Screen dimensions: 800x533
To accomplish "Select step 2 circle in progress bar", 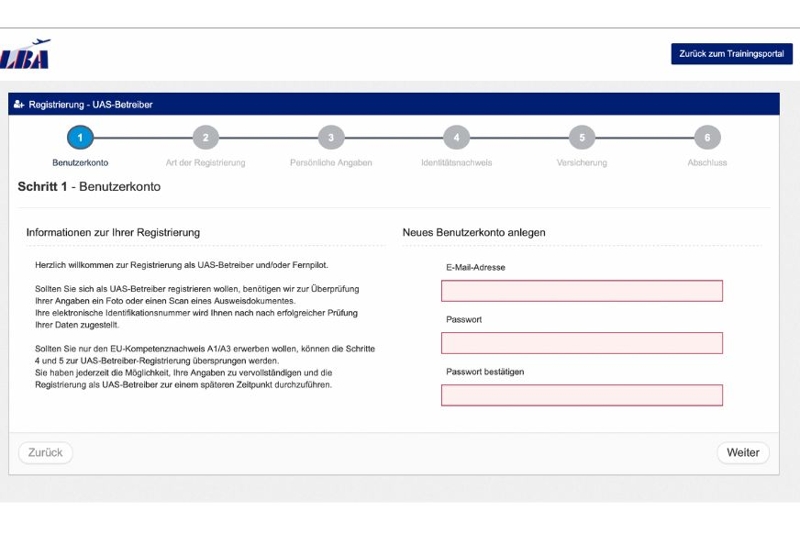I will 205,138.
